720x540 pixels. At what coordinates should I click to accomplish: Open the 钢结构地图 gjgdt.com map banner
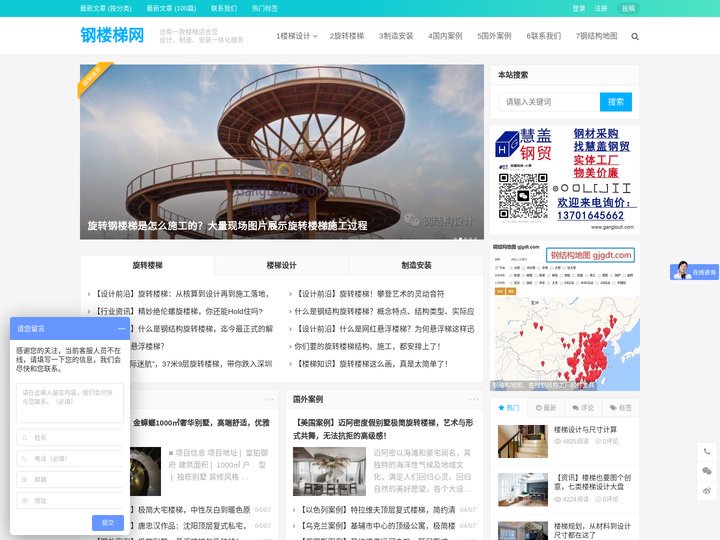tap(565, 316)
